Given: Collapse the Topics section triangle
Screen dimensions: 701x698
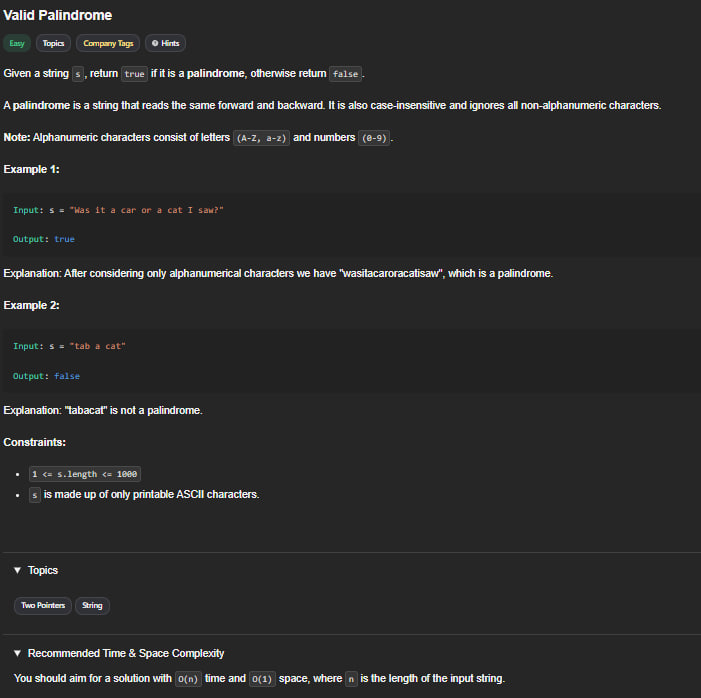Looking at the screenshot, I should point(17,570).
